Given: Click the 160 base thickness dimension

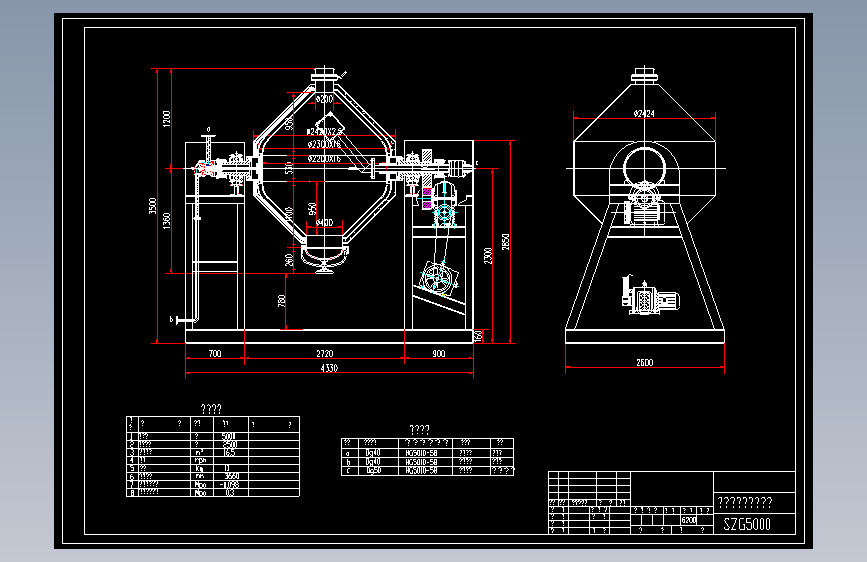Looking at the screenshot, I should click(479, 336).
